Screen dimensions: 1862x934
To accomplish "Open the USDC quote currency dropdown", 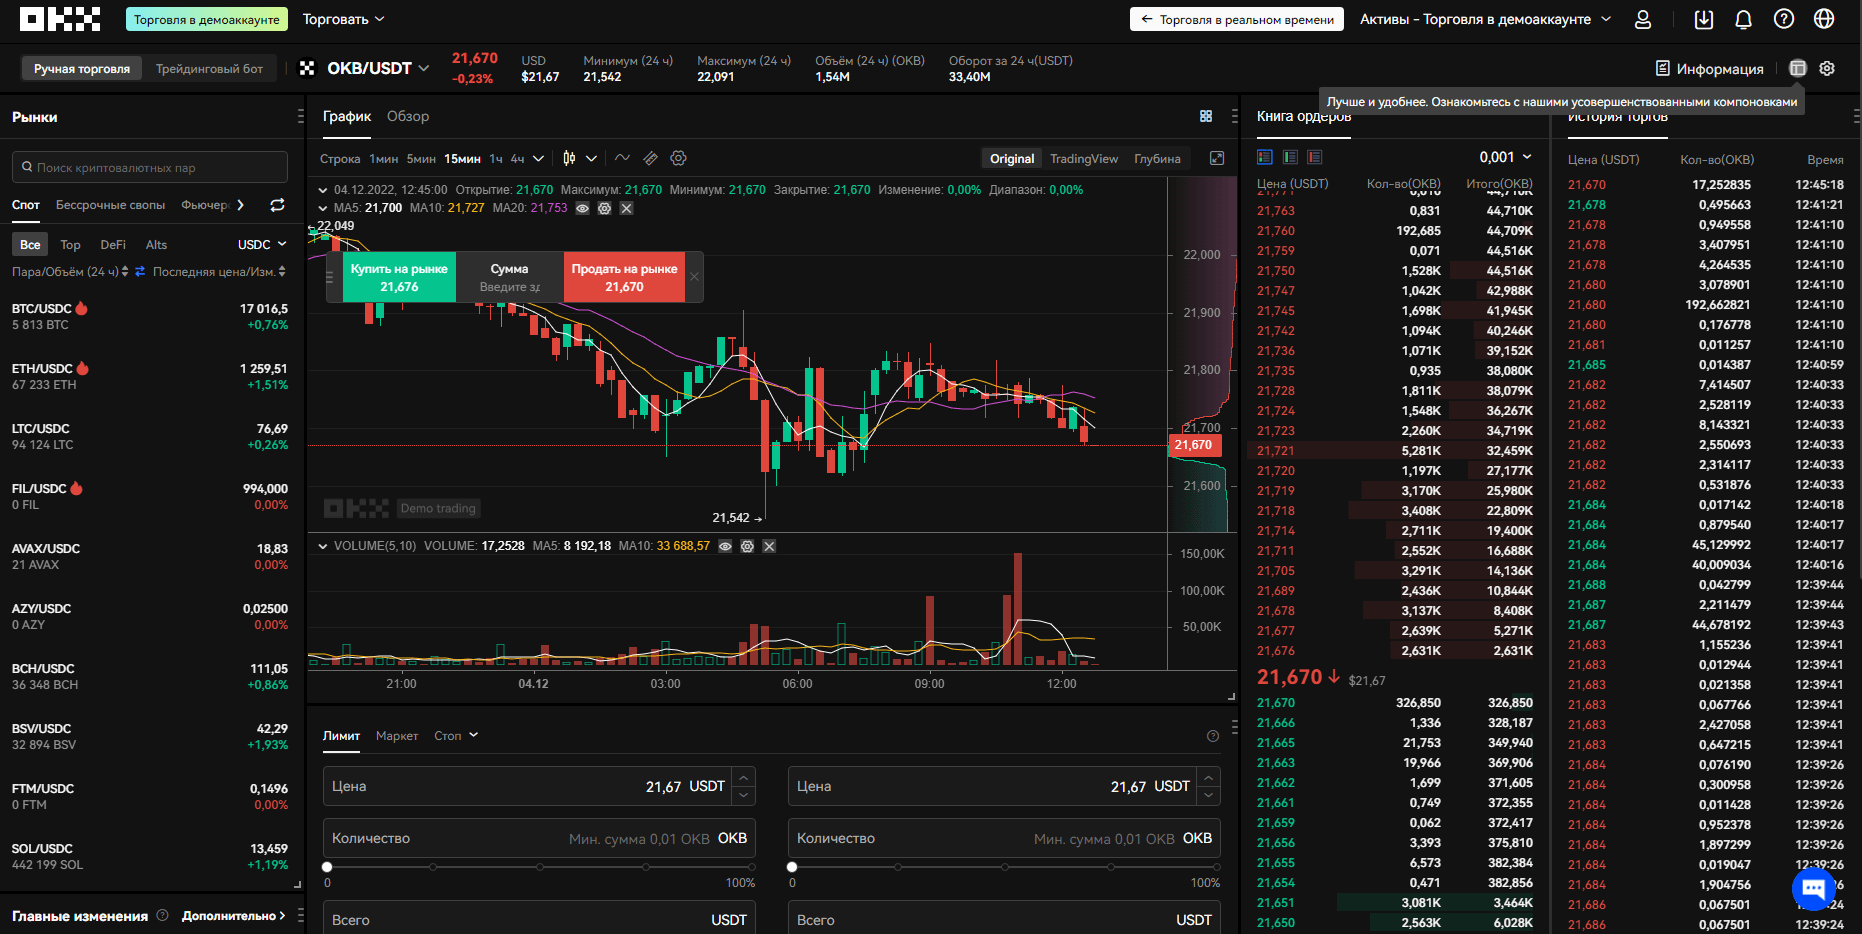I will click(x=262, y=245).
